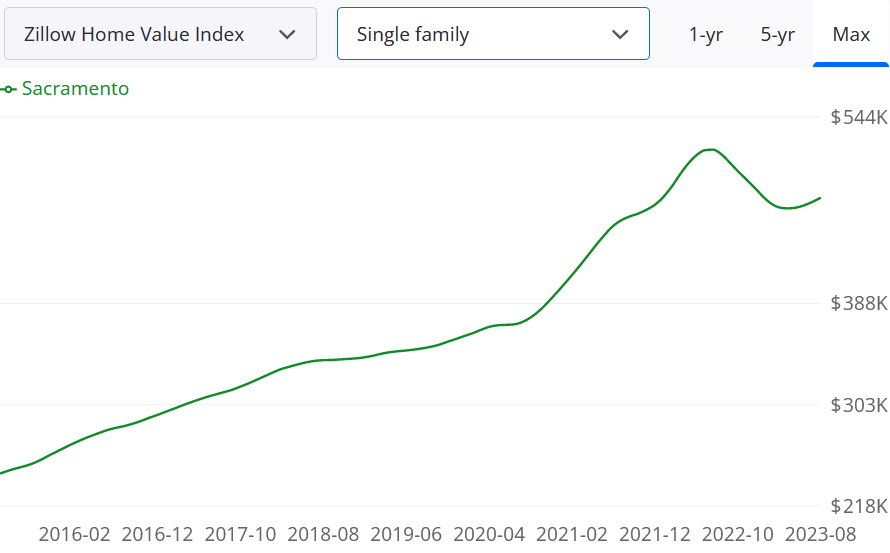Expand the Single family home type dropdown

tap(492, 34)
